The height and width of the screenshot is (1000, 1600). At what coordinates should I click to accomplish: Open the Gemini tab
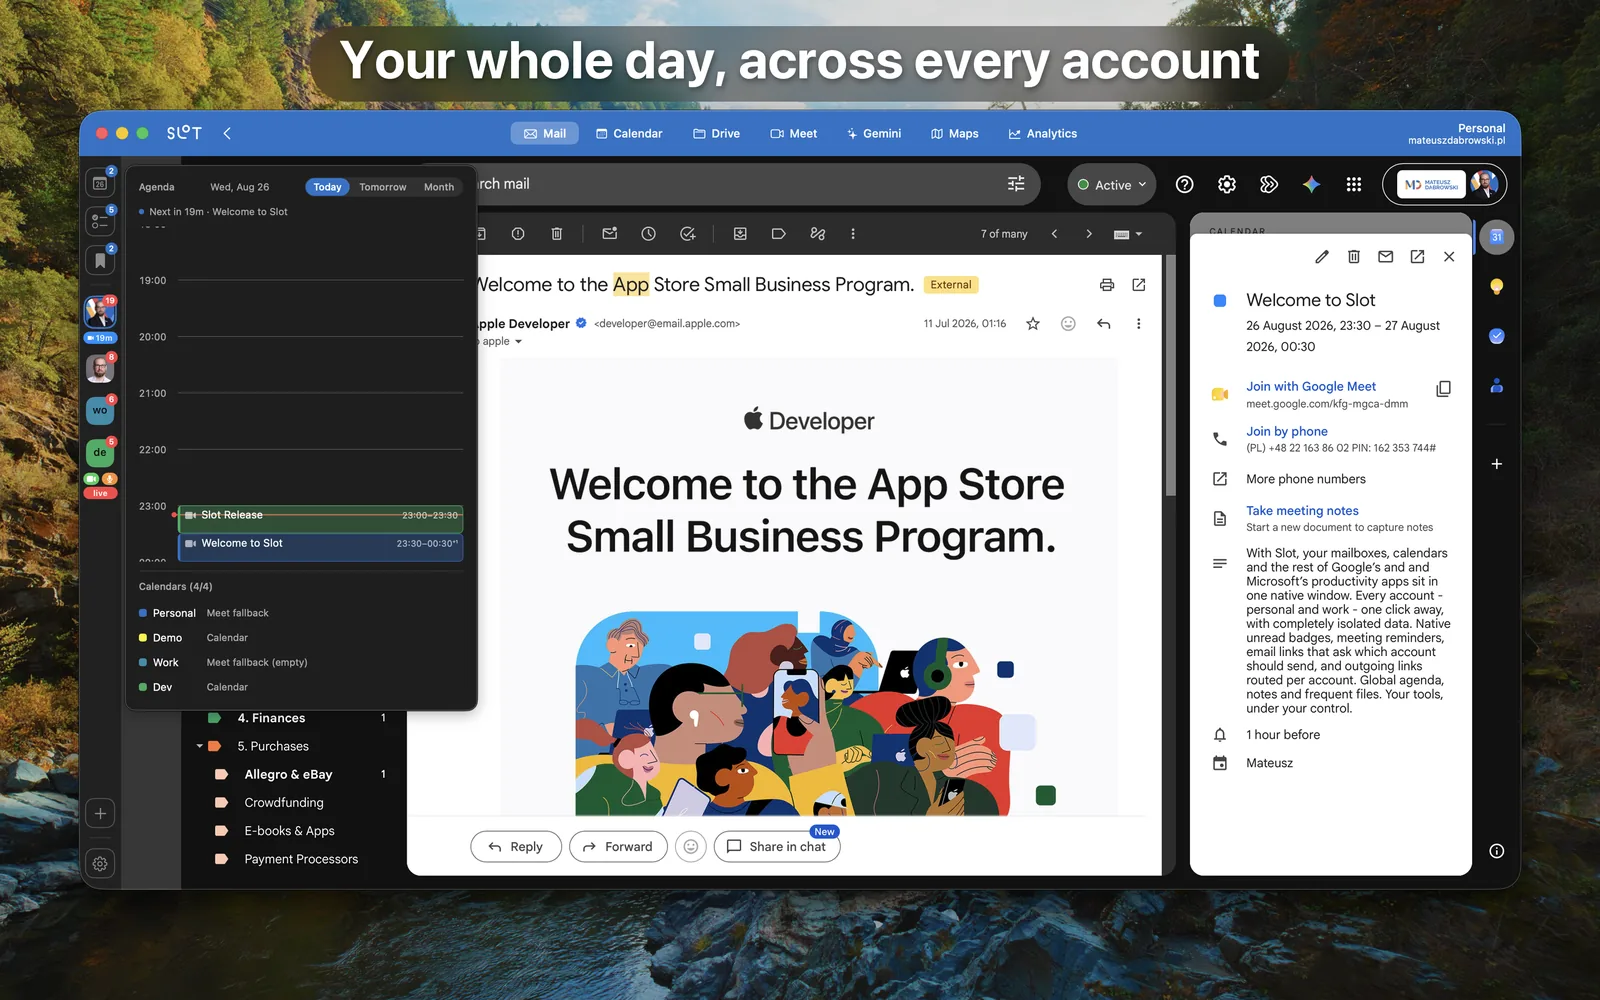pos(873,134)
